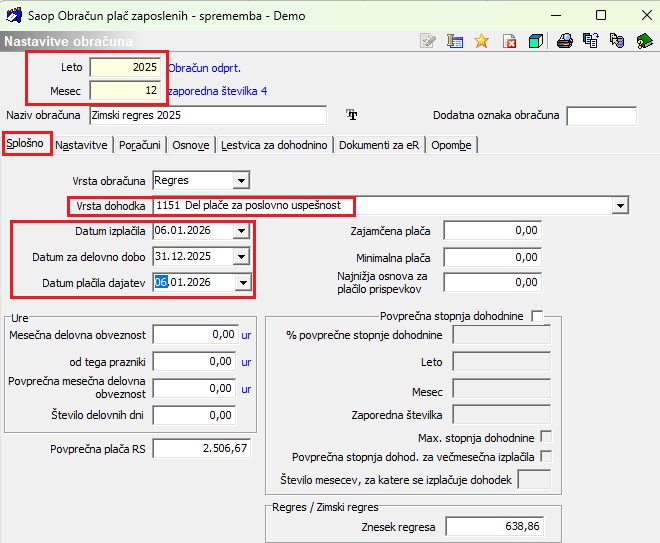Click the Datum plačila dajatev date value
The image size is (660, 543).
tap(183, 282)
